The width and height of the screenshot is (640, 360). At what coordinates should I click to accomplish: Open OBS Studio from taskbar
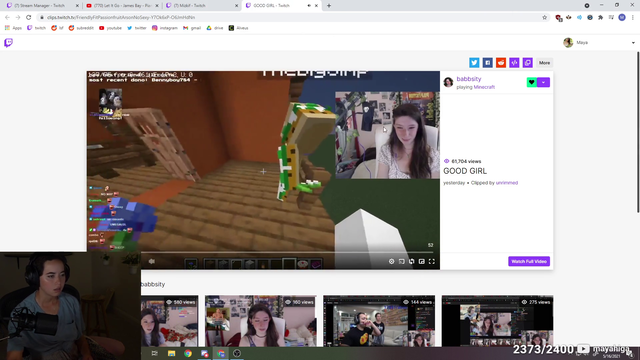pyautogui.click(x=237, y=353)
